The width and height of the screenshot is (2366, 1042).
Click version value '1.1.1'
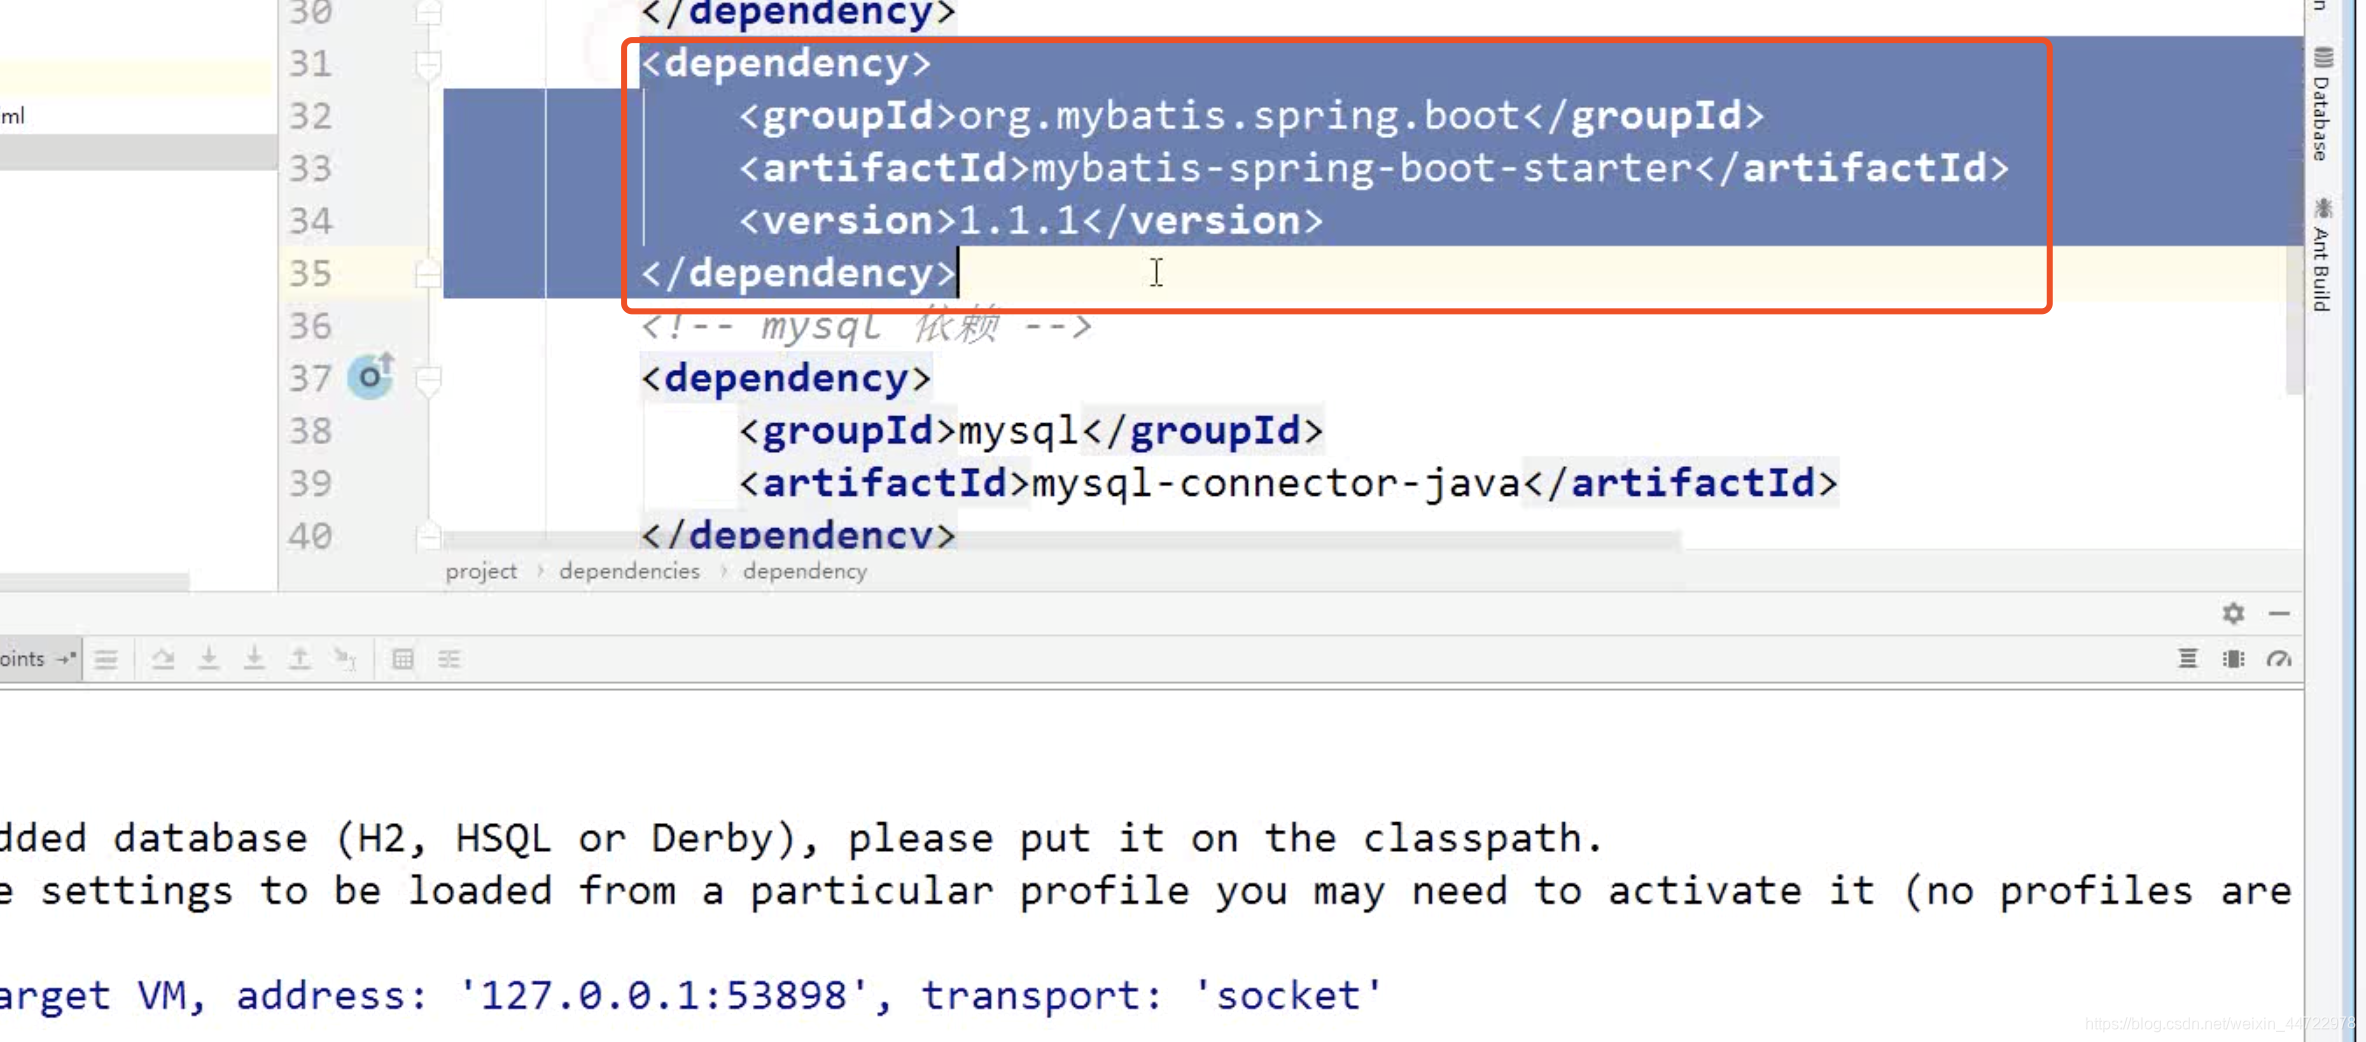[x=1018, y=220]
